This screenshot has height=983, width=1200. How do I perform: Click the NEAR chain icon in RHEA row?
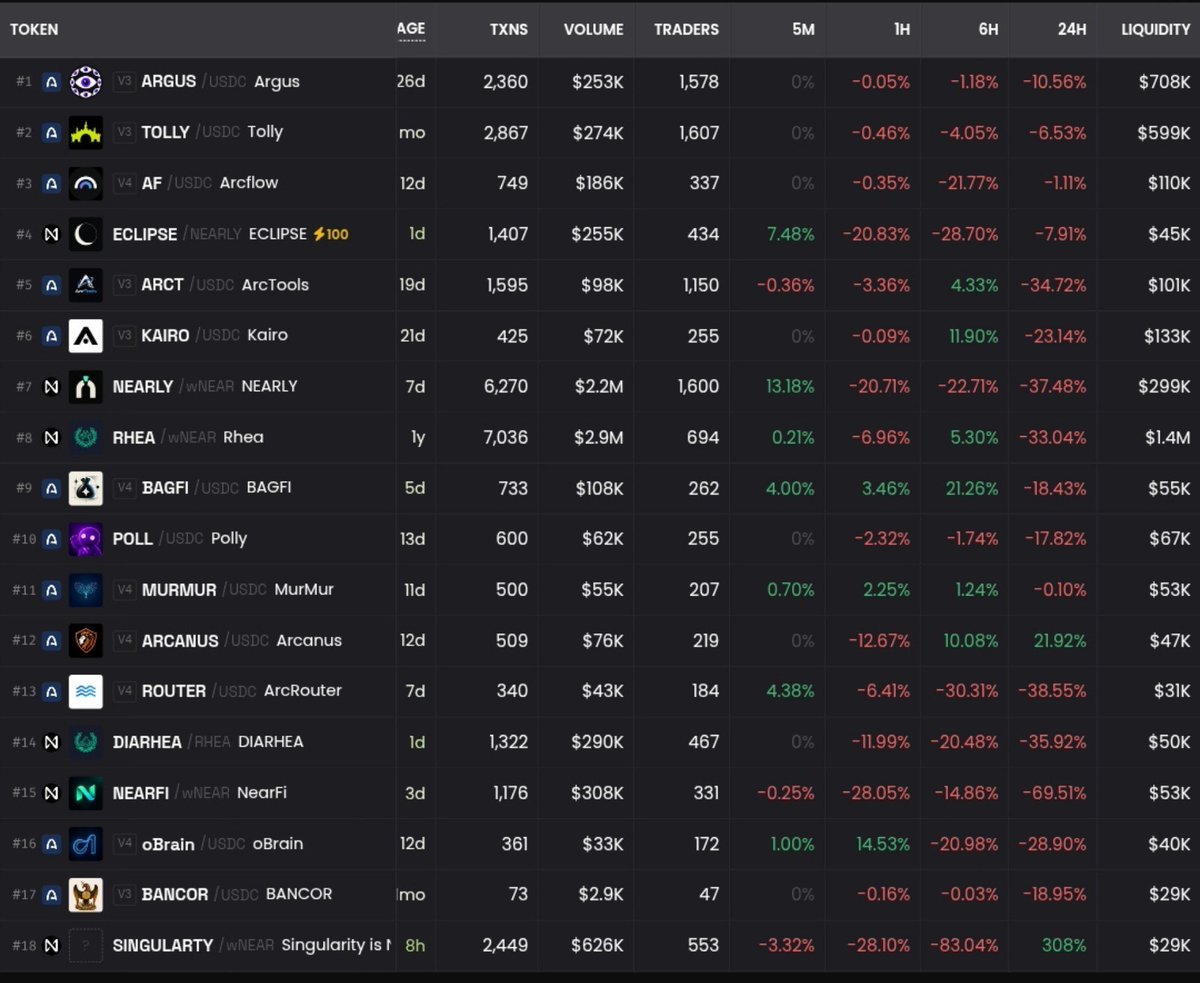(x=51, y=437)
